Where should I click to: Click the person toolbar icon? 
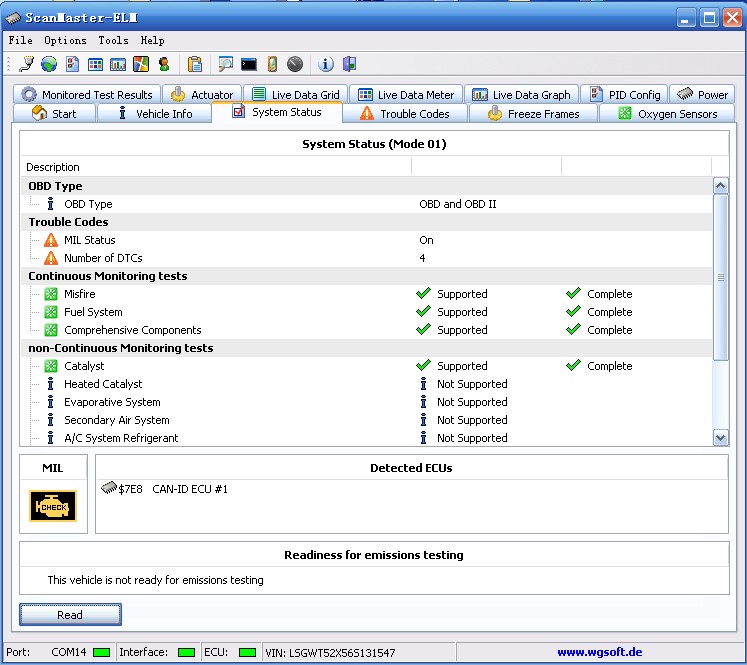click(x=164, y=64)
